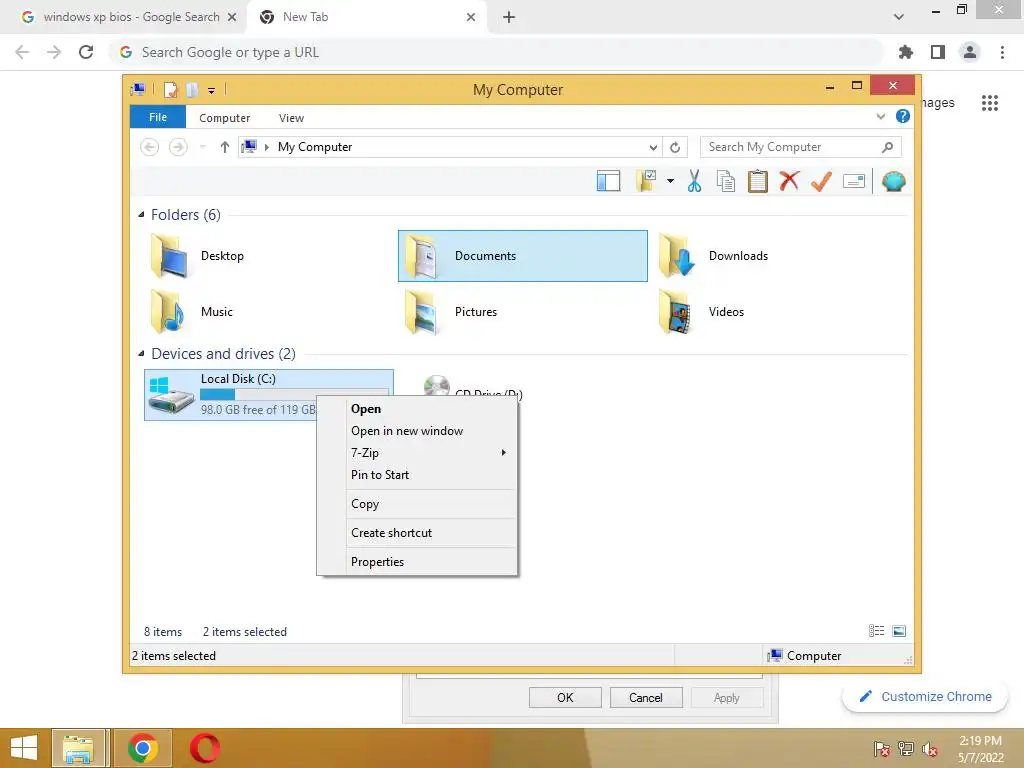Click the Windows Start button
The image size is (1024, 768).
(x=24, y=748)
